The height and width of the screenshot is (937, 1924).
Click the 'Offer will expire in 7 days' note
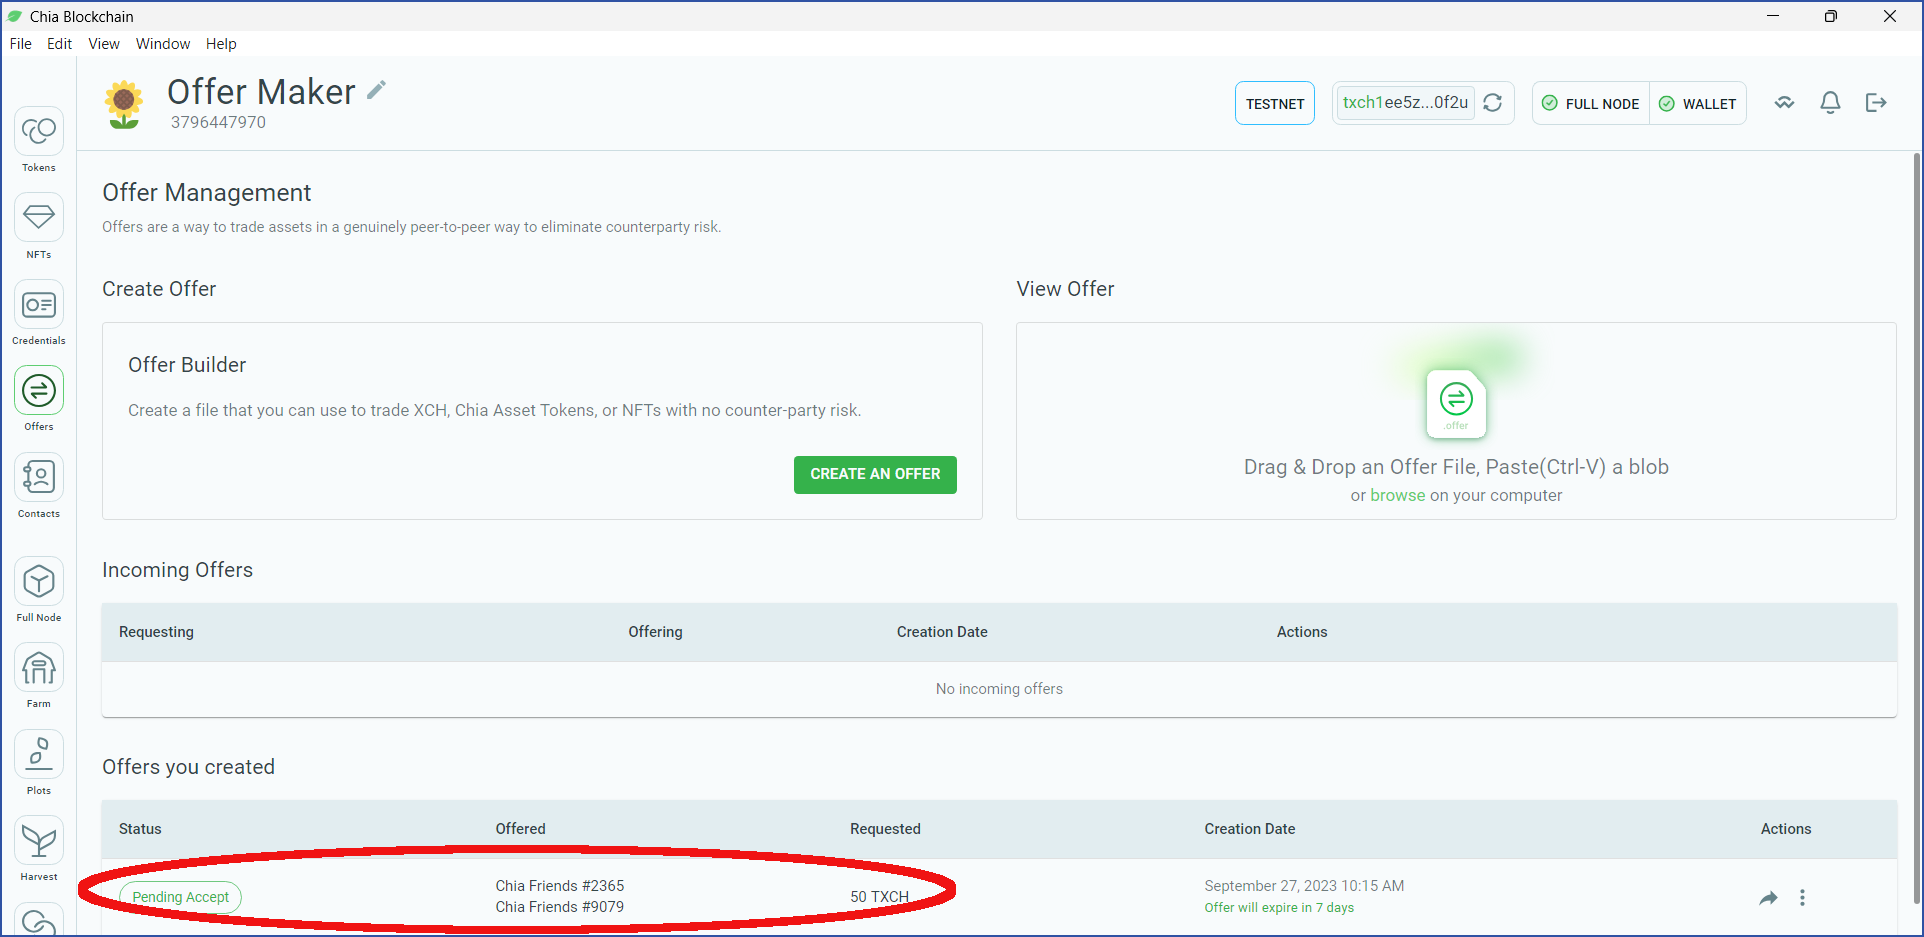click(x=1279, y=908)
